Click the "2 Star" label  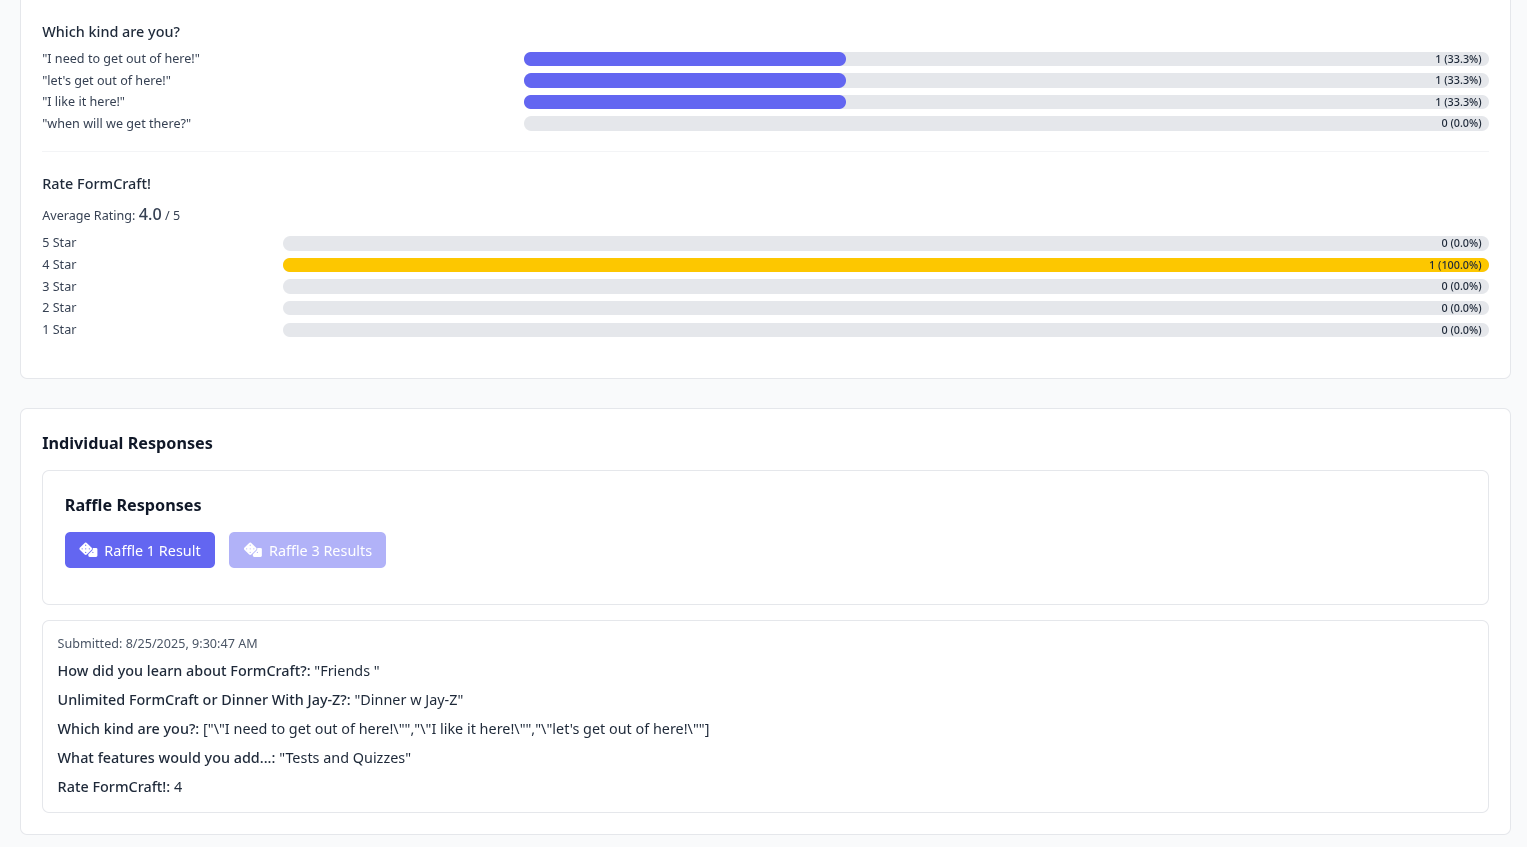(x=59, y=308)
